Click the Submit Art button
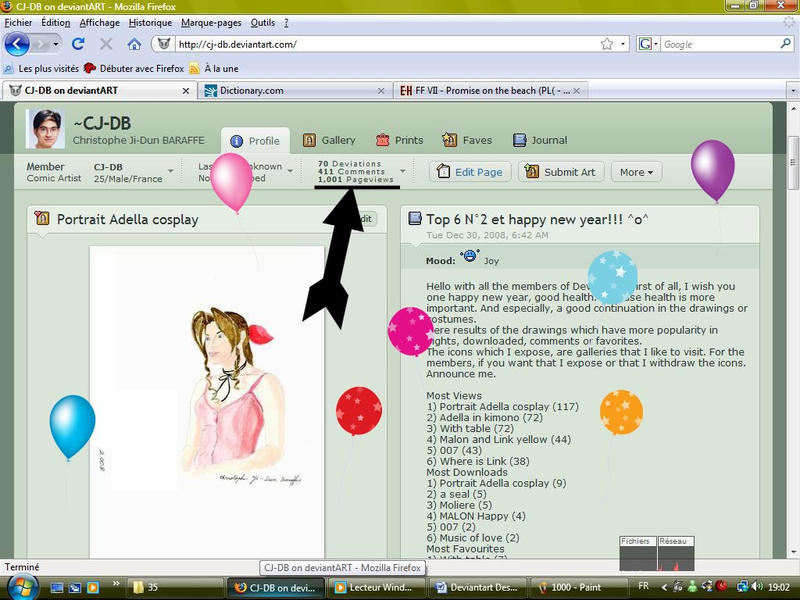 (561, 172)
